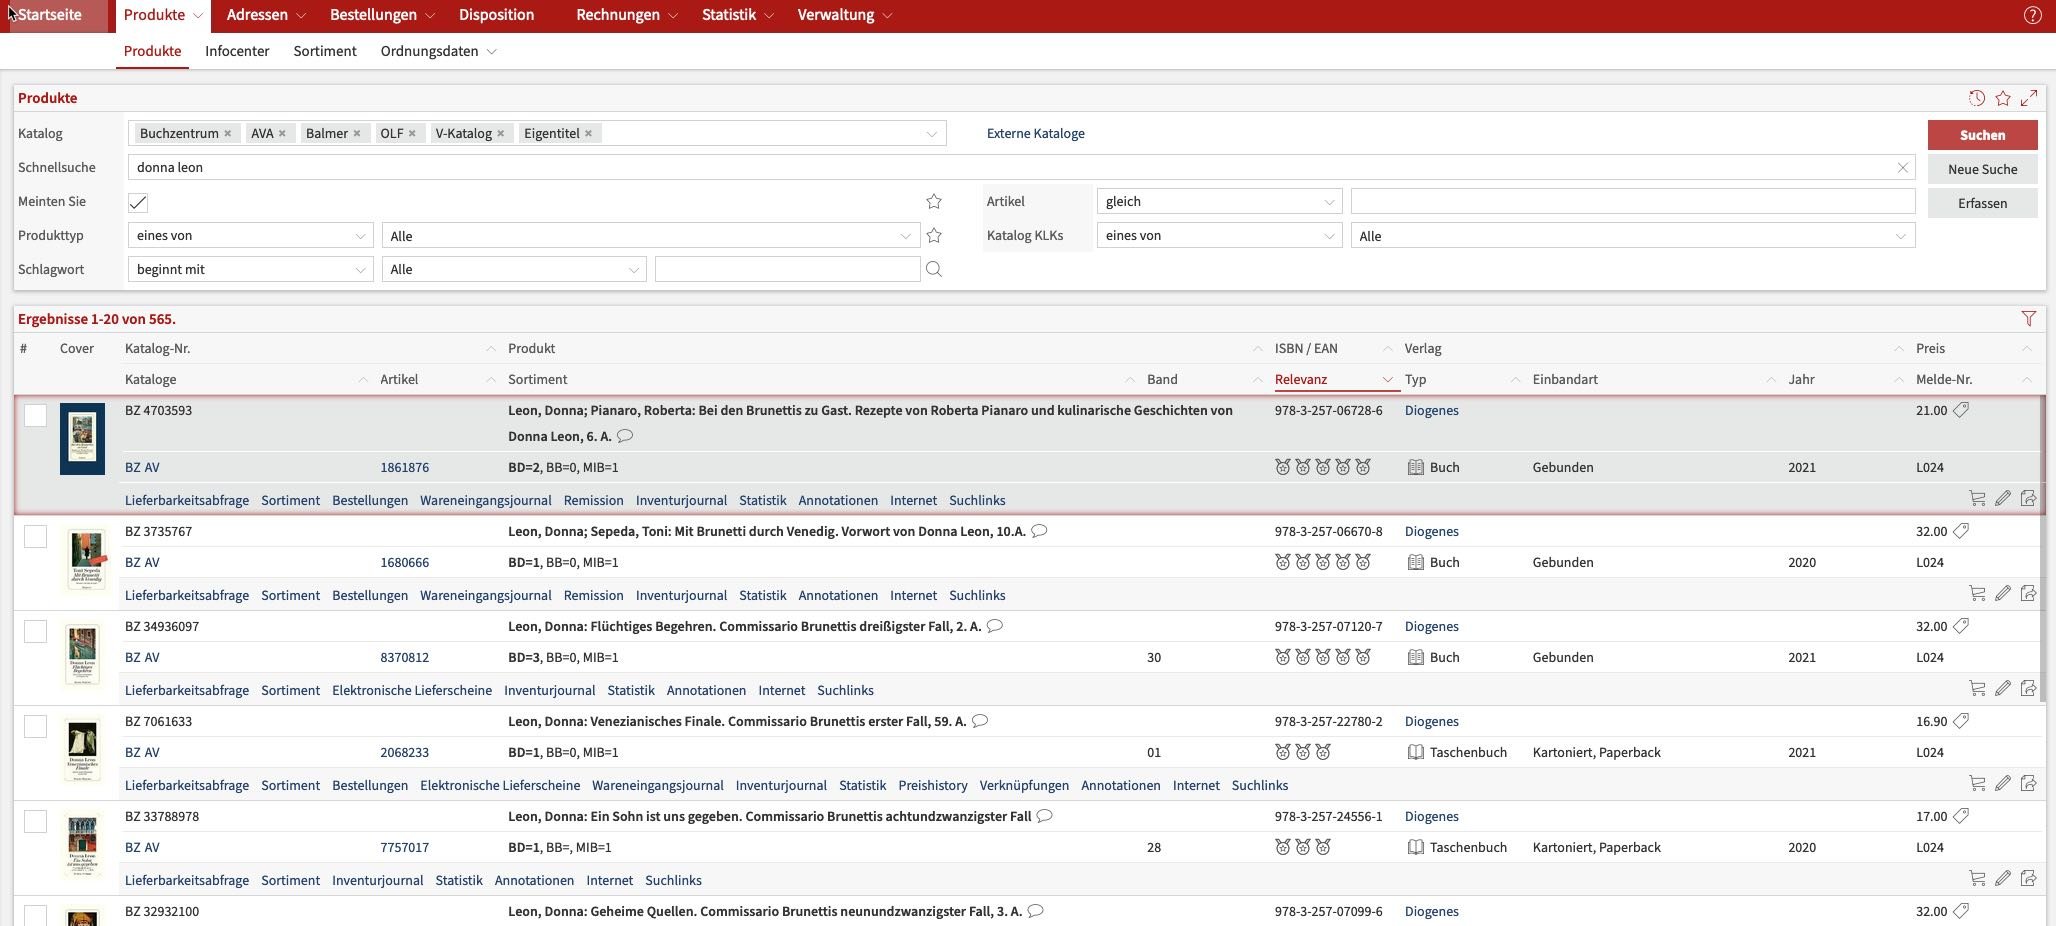Click into the Artikel value input field
Image resolution: width=2056 pixels, height=926 pixels.
pos(1632,201)
